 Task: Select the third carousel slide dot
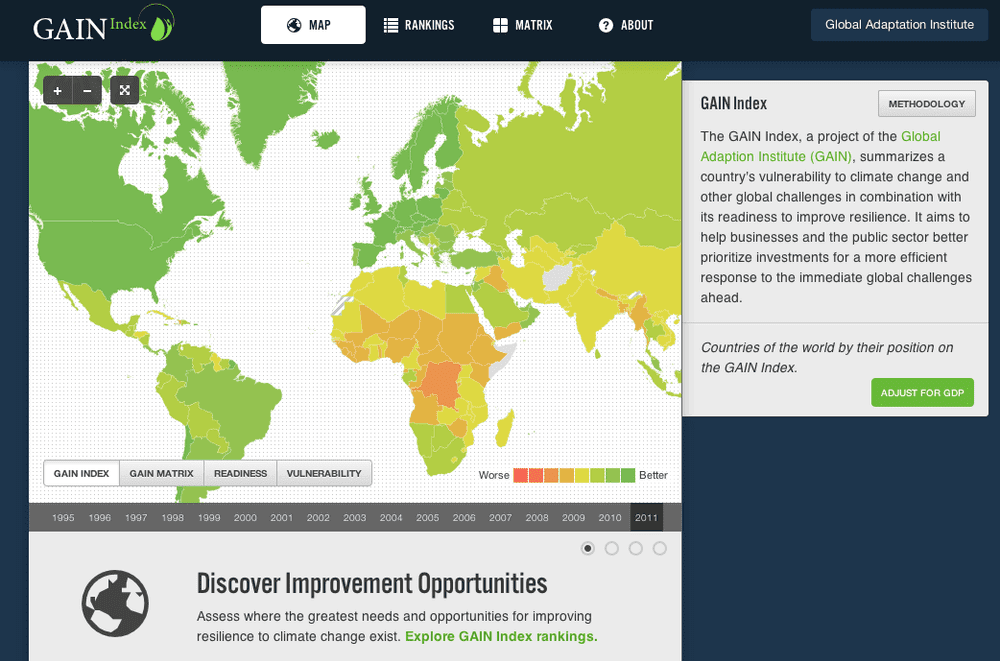[x=636, y=548]
